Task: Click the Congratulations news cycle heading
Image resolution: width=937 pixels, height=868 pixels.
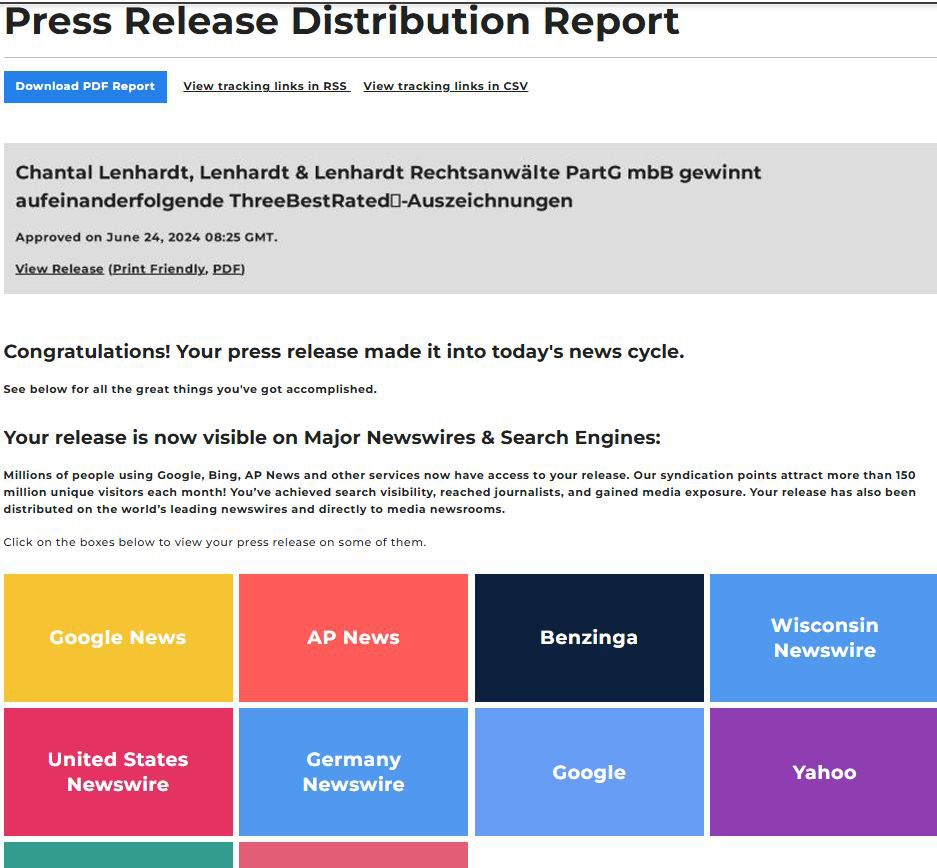Action: tap(344, 352)
